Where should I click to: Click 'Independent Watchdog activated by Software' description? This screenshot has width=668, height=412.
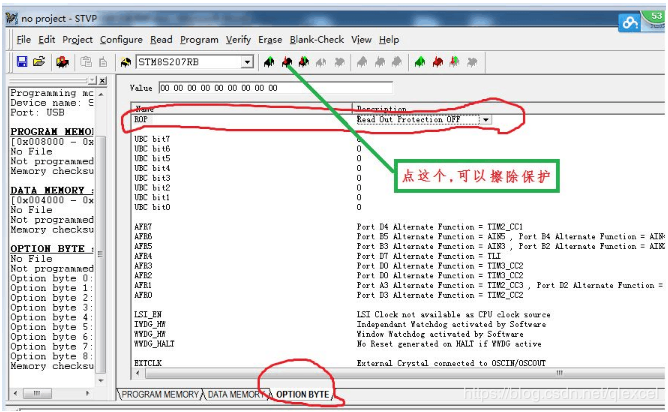[451, 324]
